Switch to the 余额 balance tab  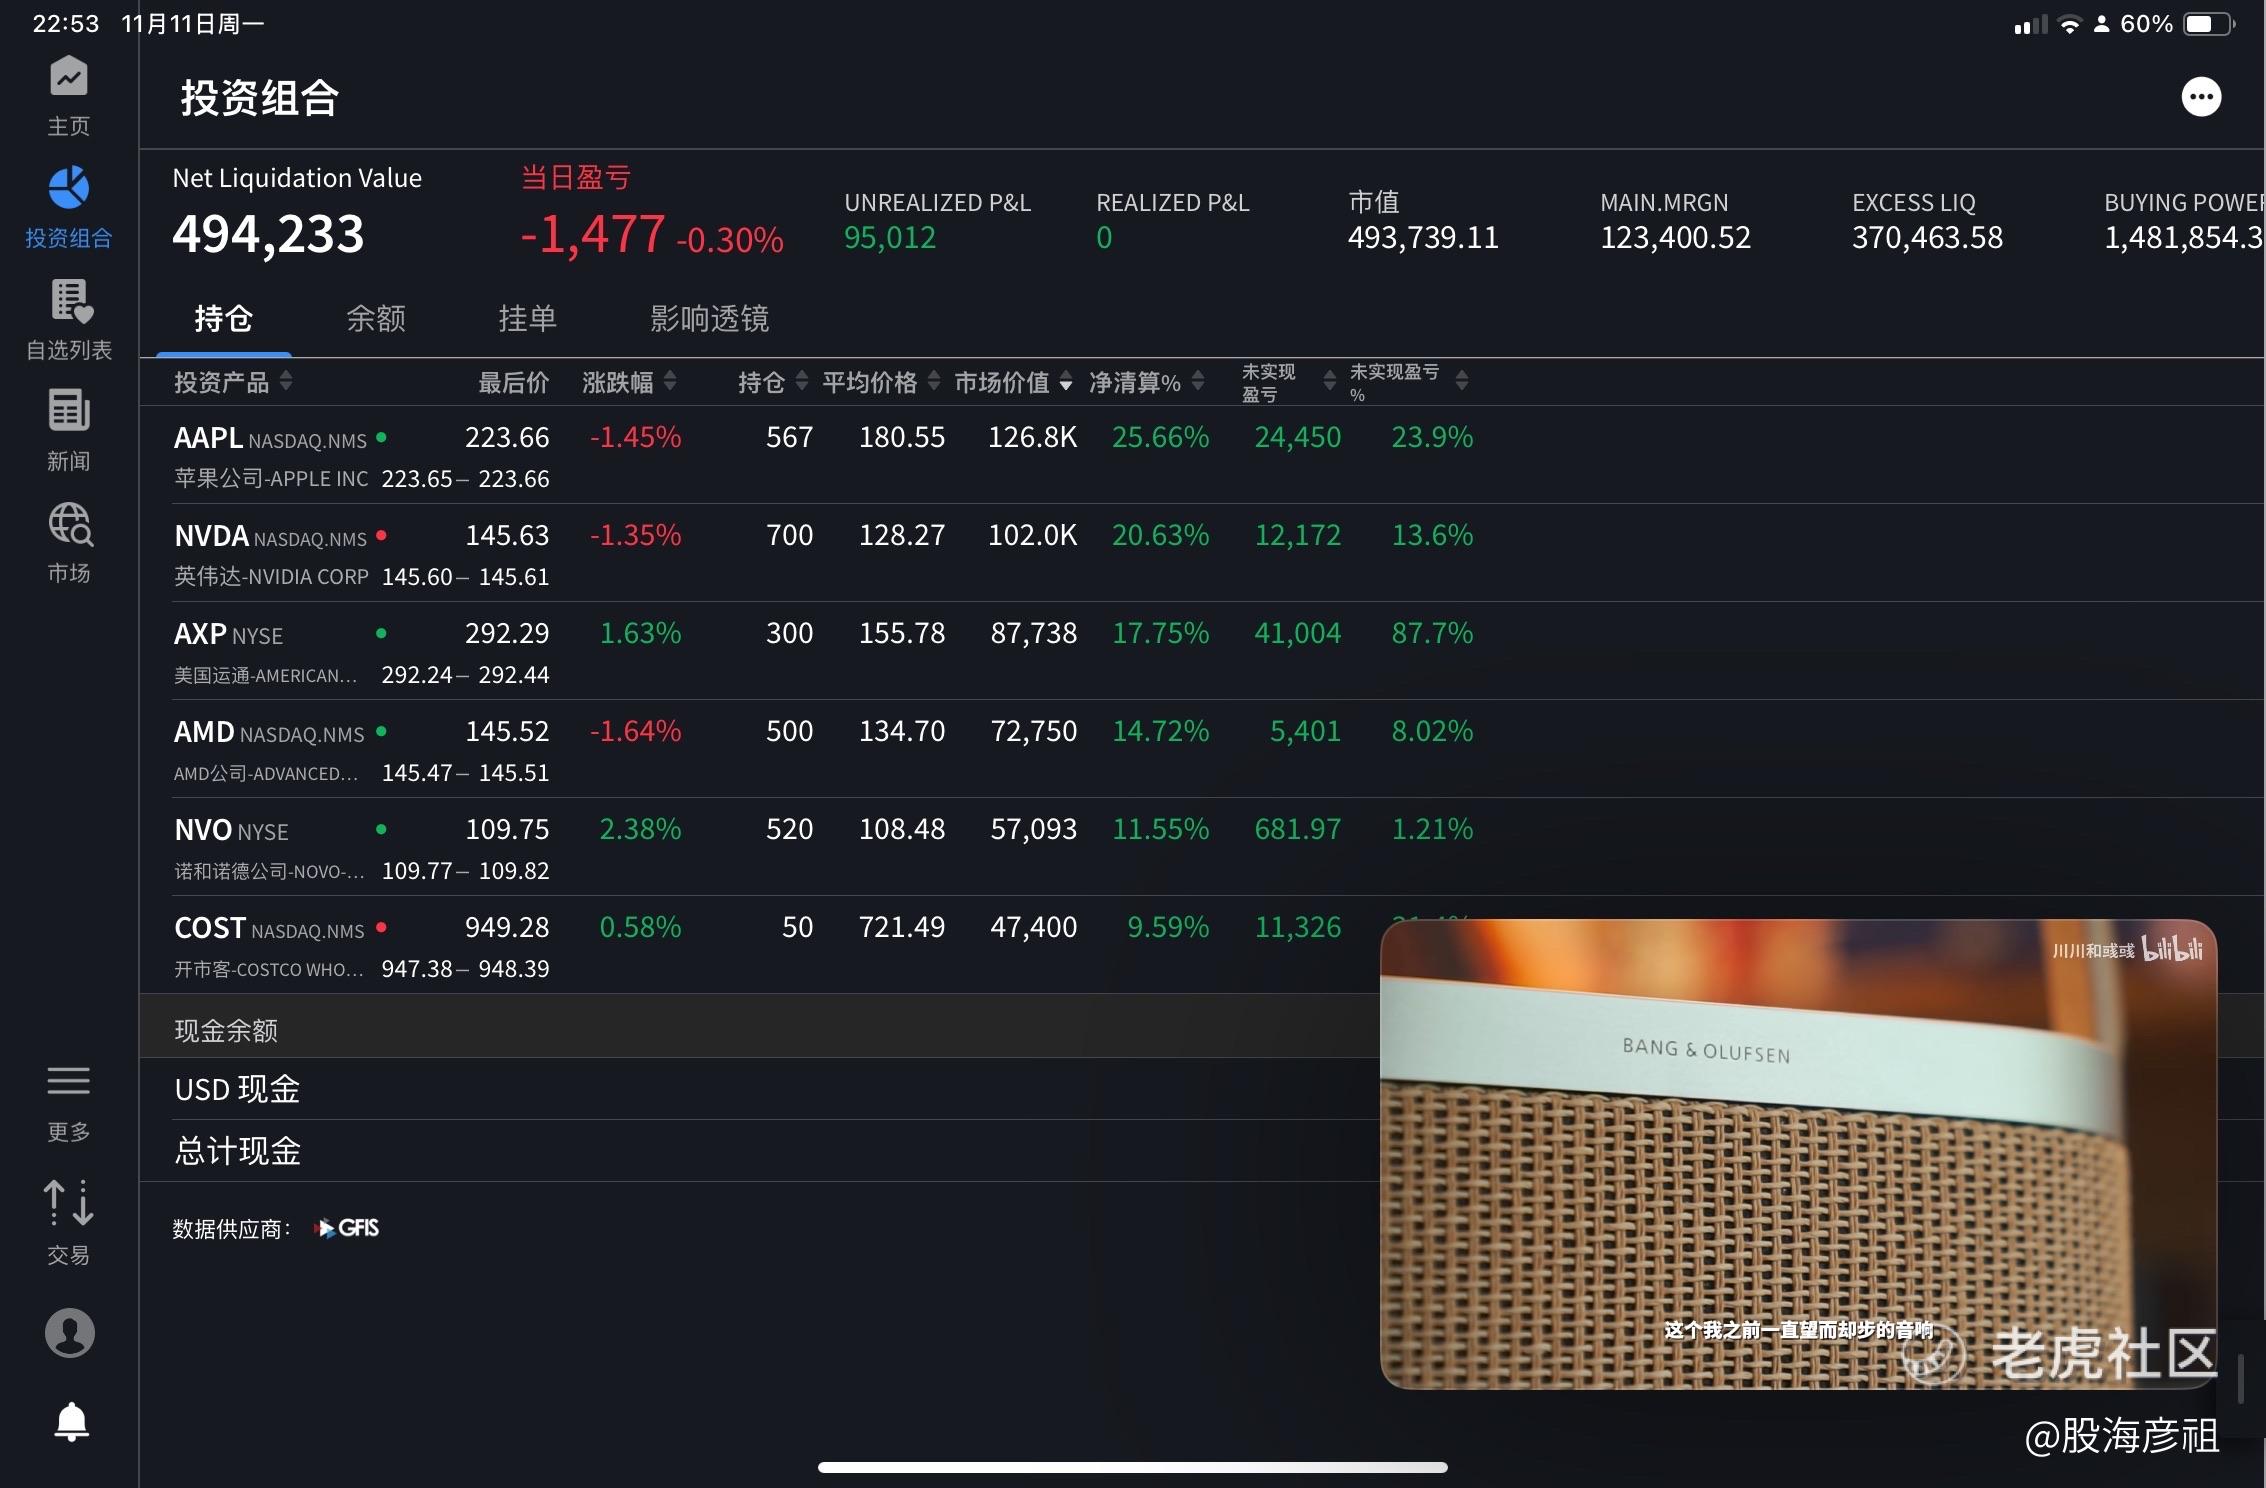pos(376,319)
